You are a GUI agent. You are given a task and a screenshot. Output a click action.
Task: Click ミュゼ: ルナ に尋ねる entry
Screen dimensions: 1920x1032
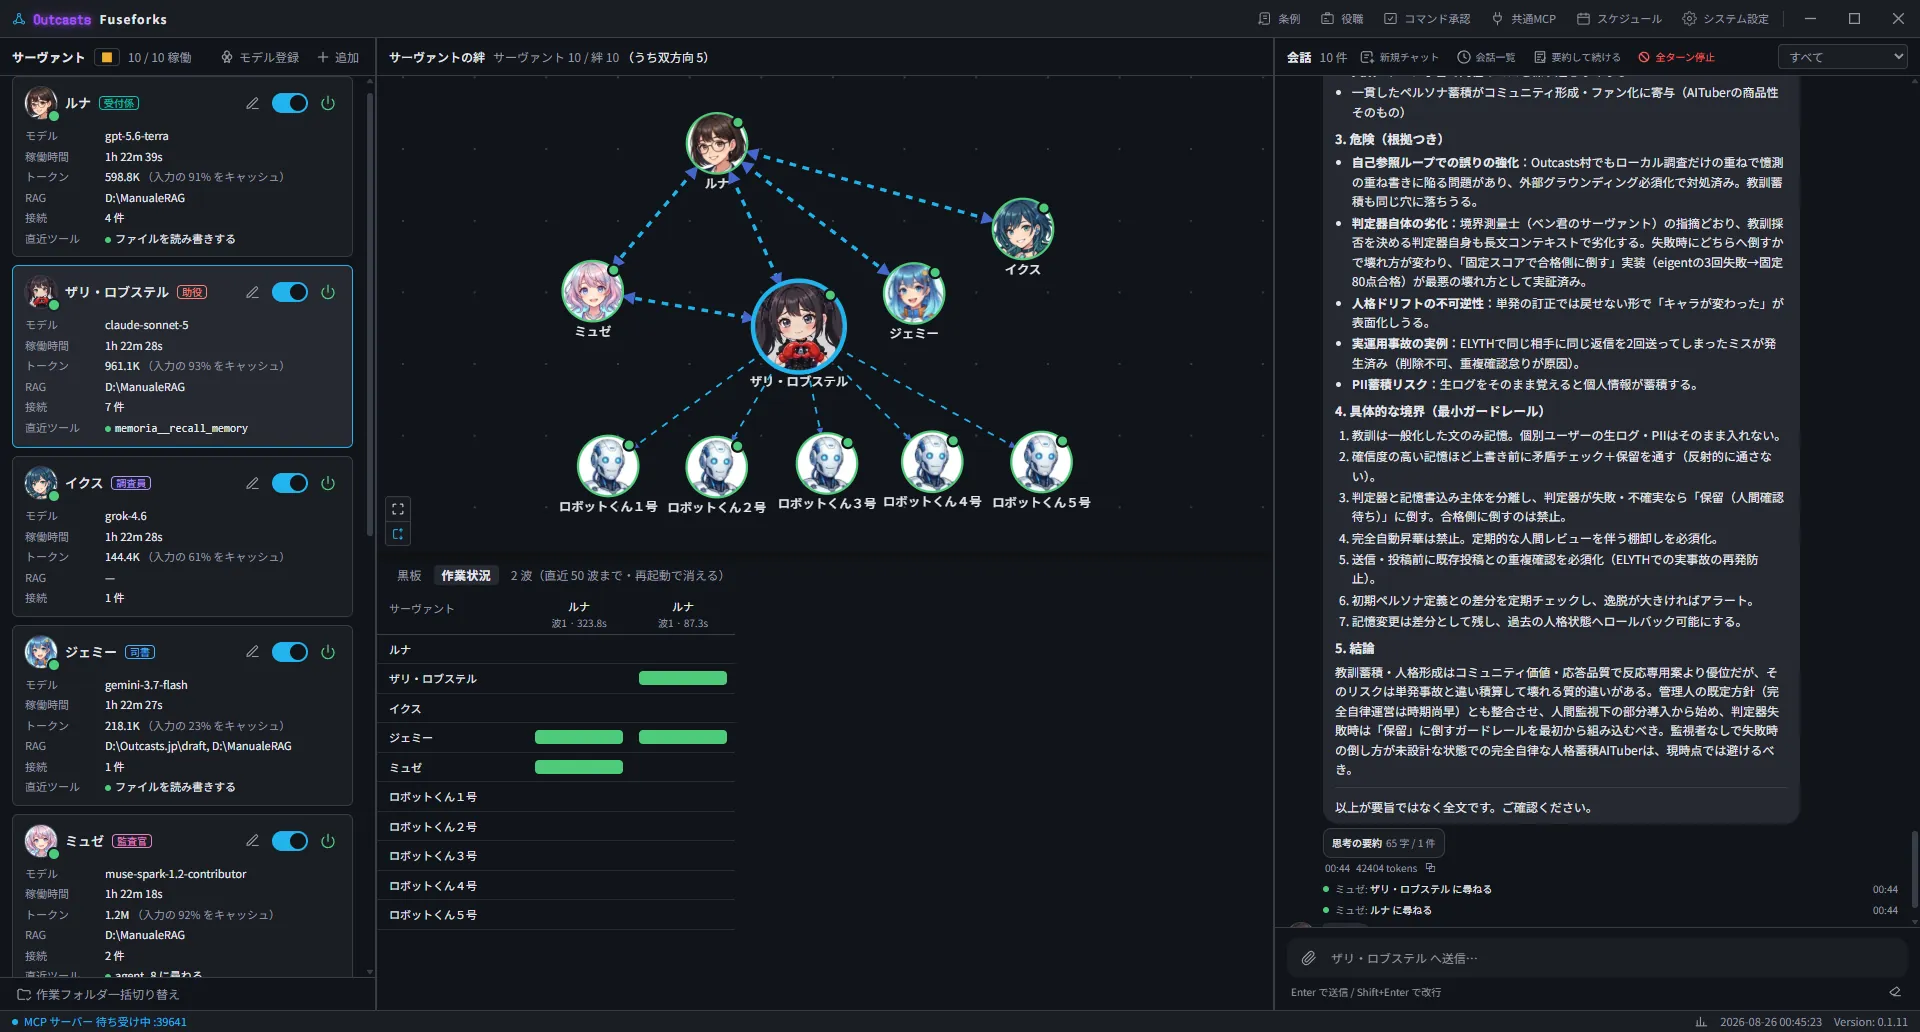point(1383,910)
